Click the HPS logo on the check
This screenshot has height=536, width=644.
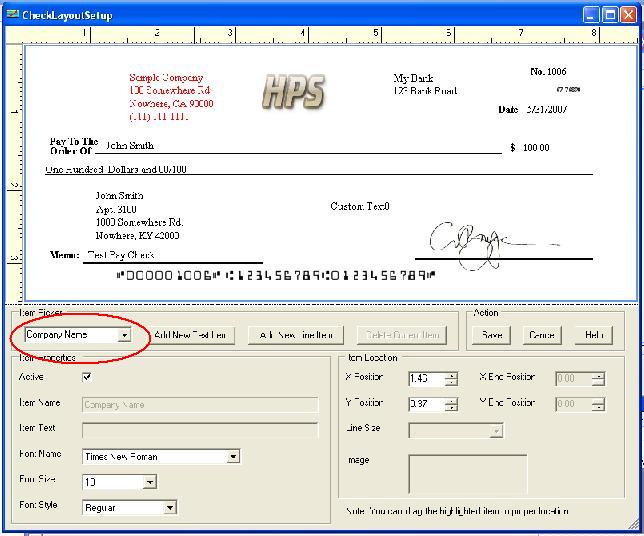click(293, 92)
